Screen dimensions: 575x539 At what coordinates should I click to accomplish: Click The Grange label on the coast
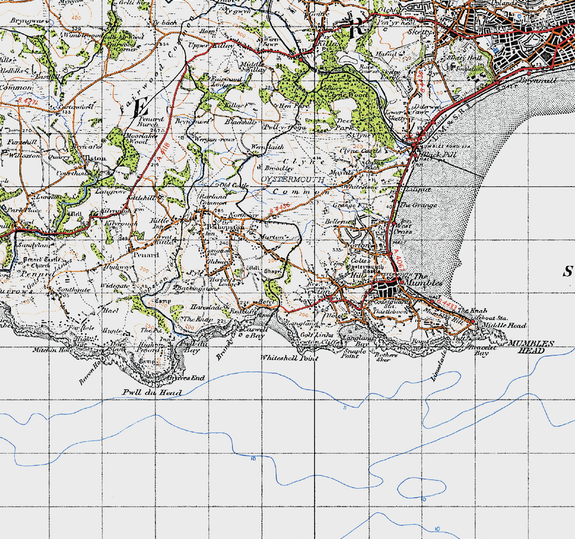[x=418, y=205]
